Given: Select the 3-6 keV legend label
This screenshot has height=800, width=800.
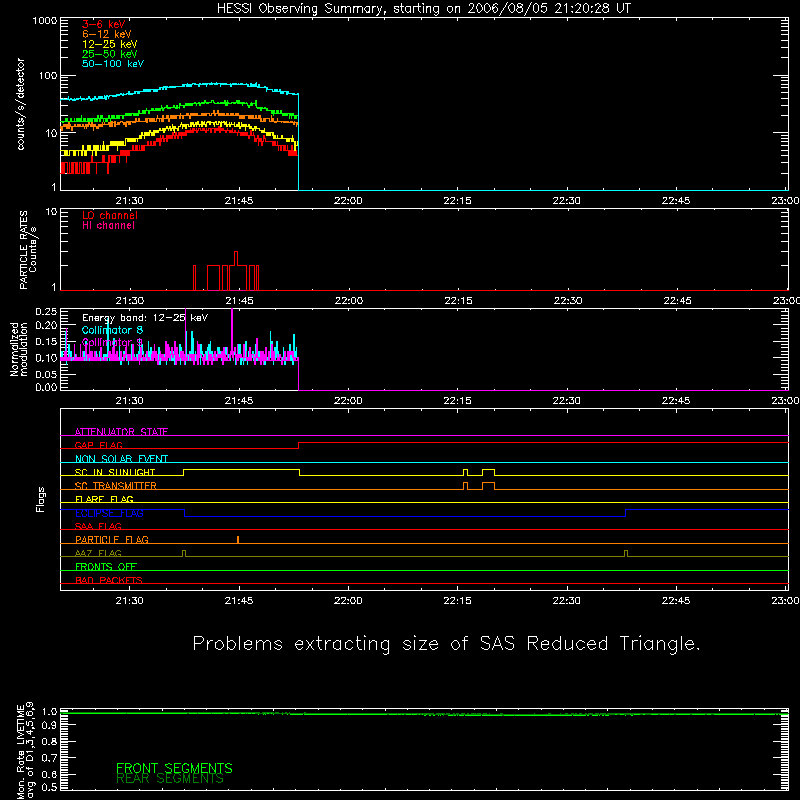Looking at the screenshot, I should (x=104, y=24).
